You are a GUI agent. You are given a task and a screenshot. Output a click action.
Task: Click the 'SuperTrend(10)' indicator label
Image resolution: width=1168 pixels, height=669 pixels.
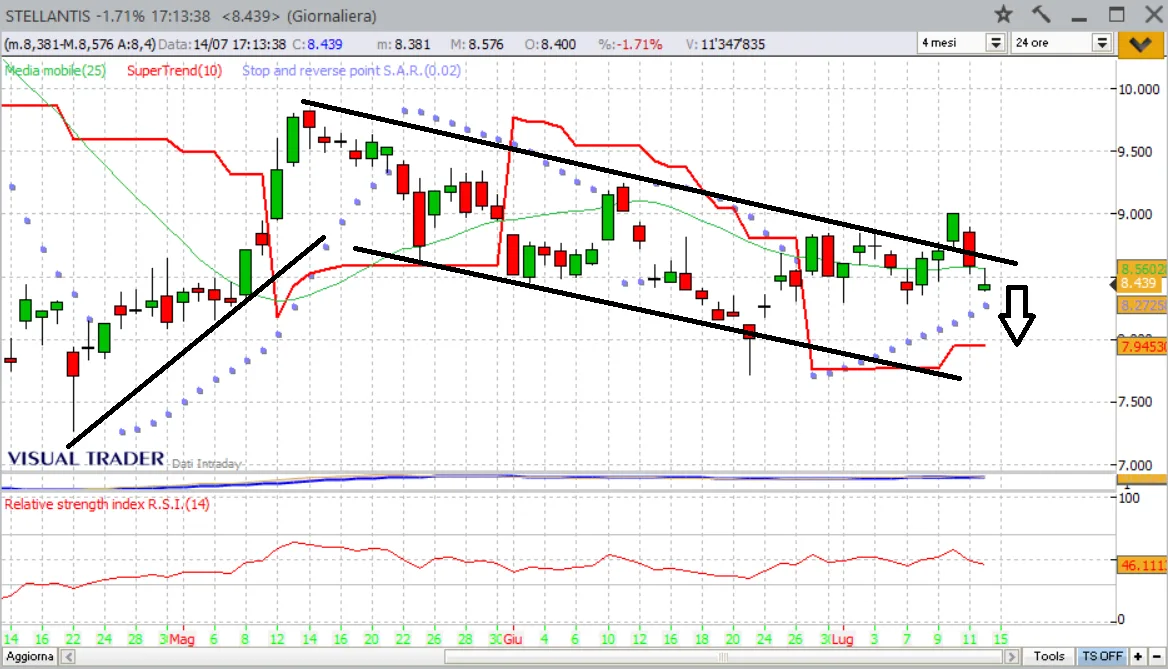pos(174,71)
